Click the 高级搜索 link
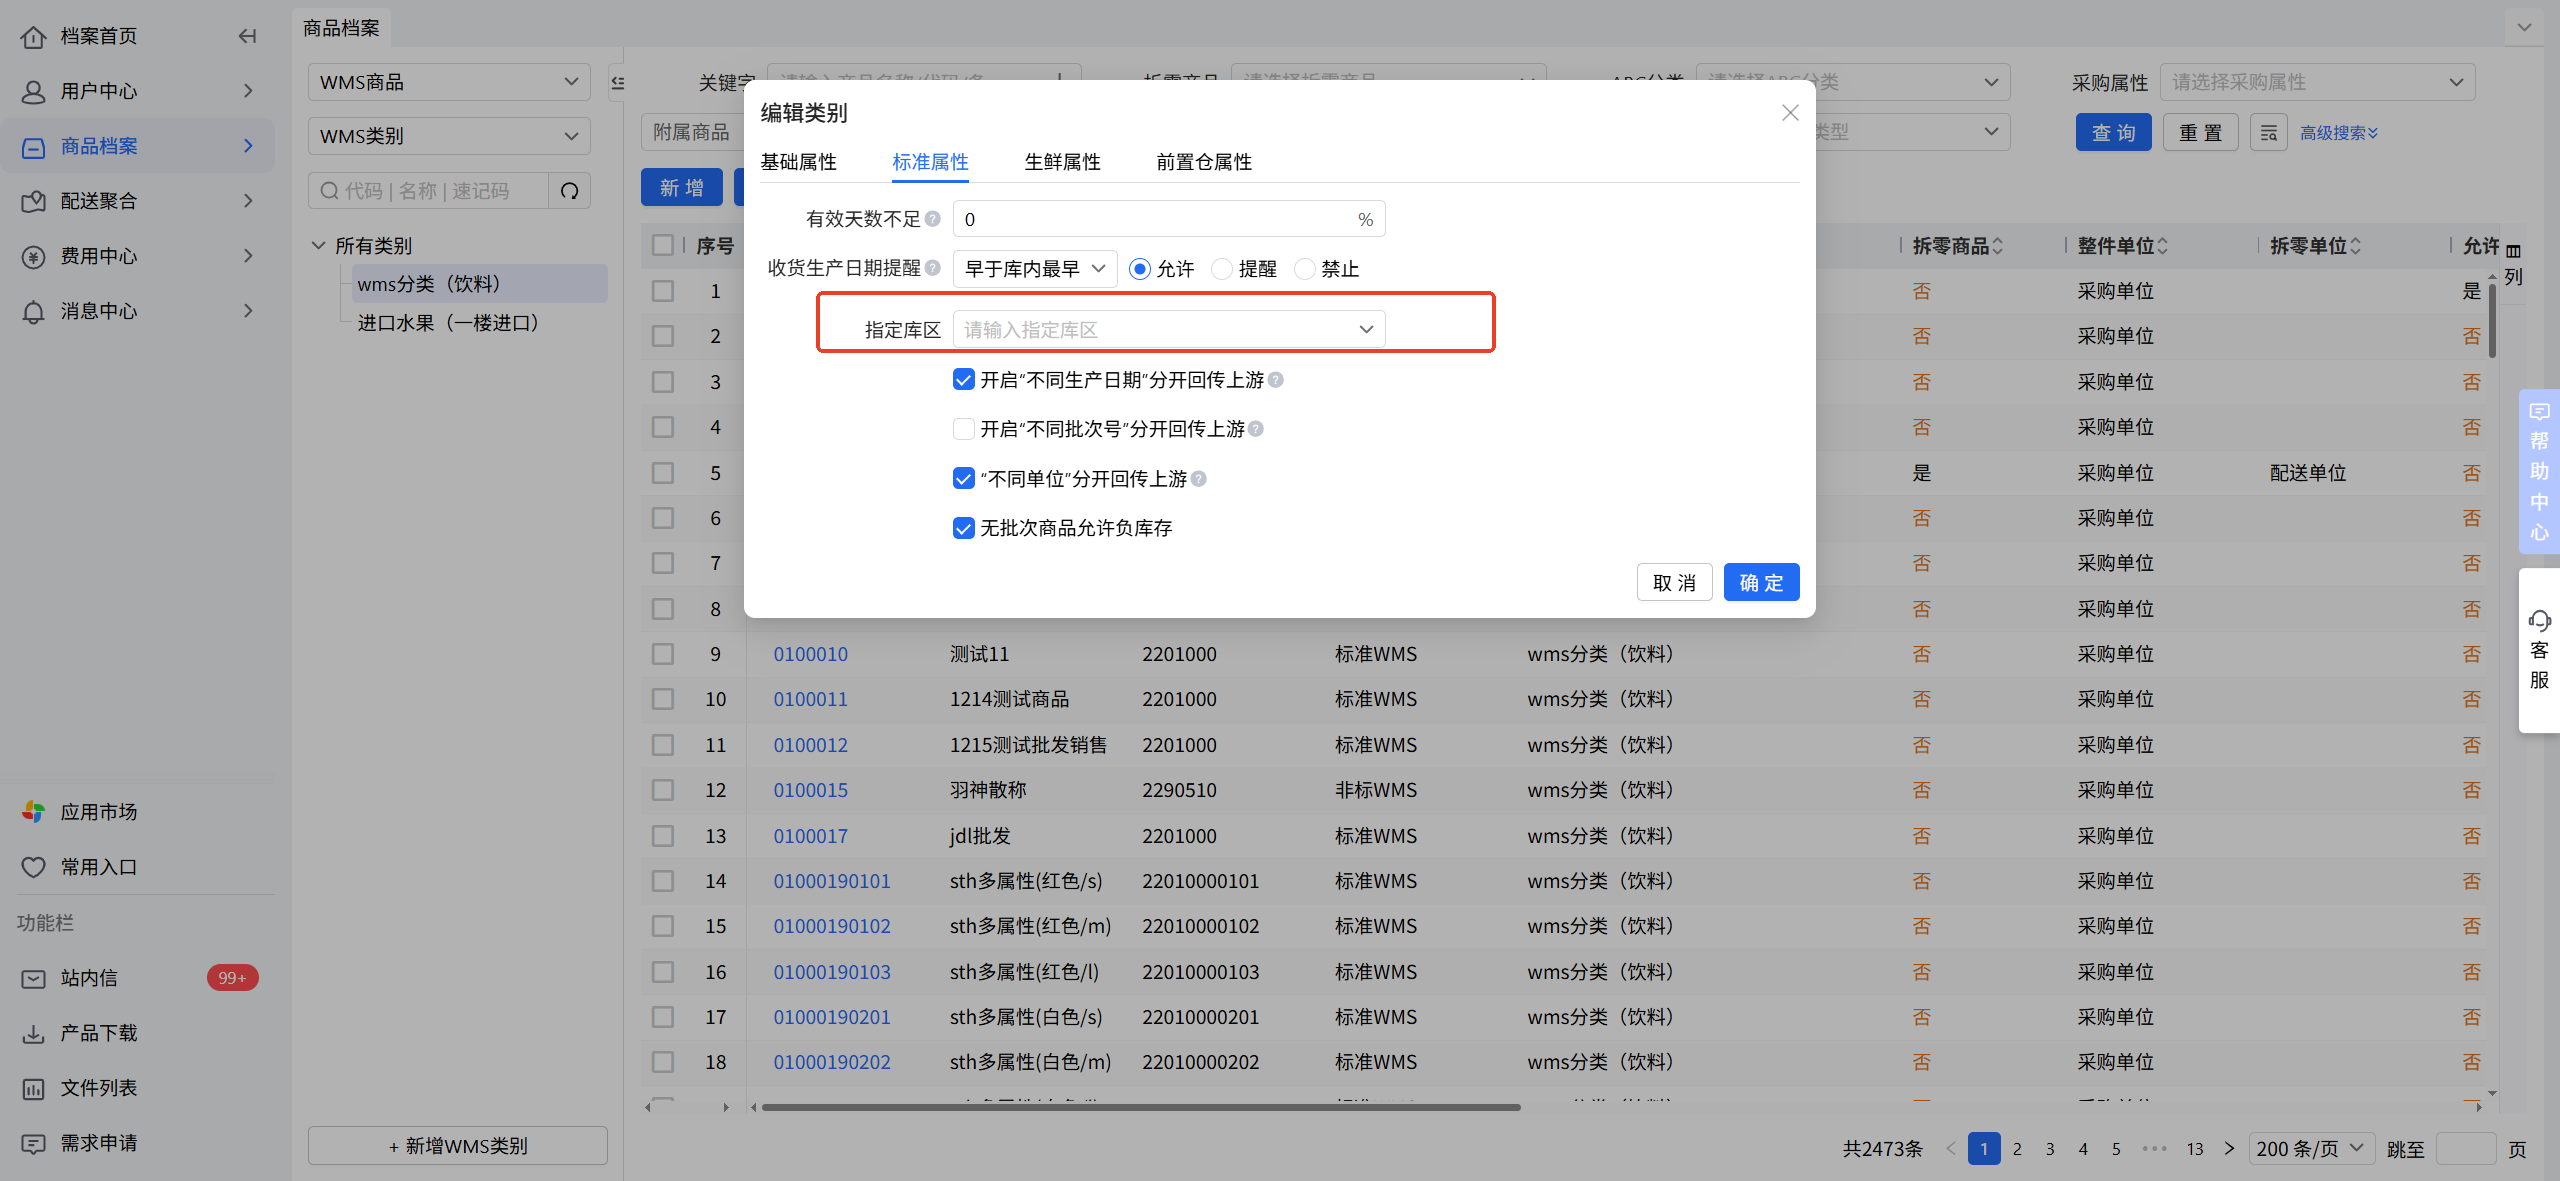 (x=2337, y=133)
